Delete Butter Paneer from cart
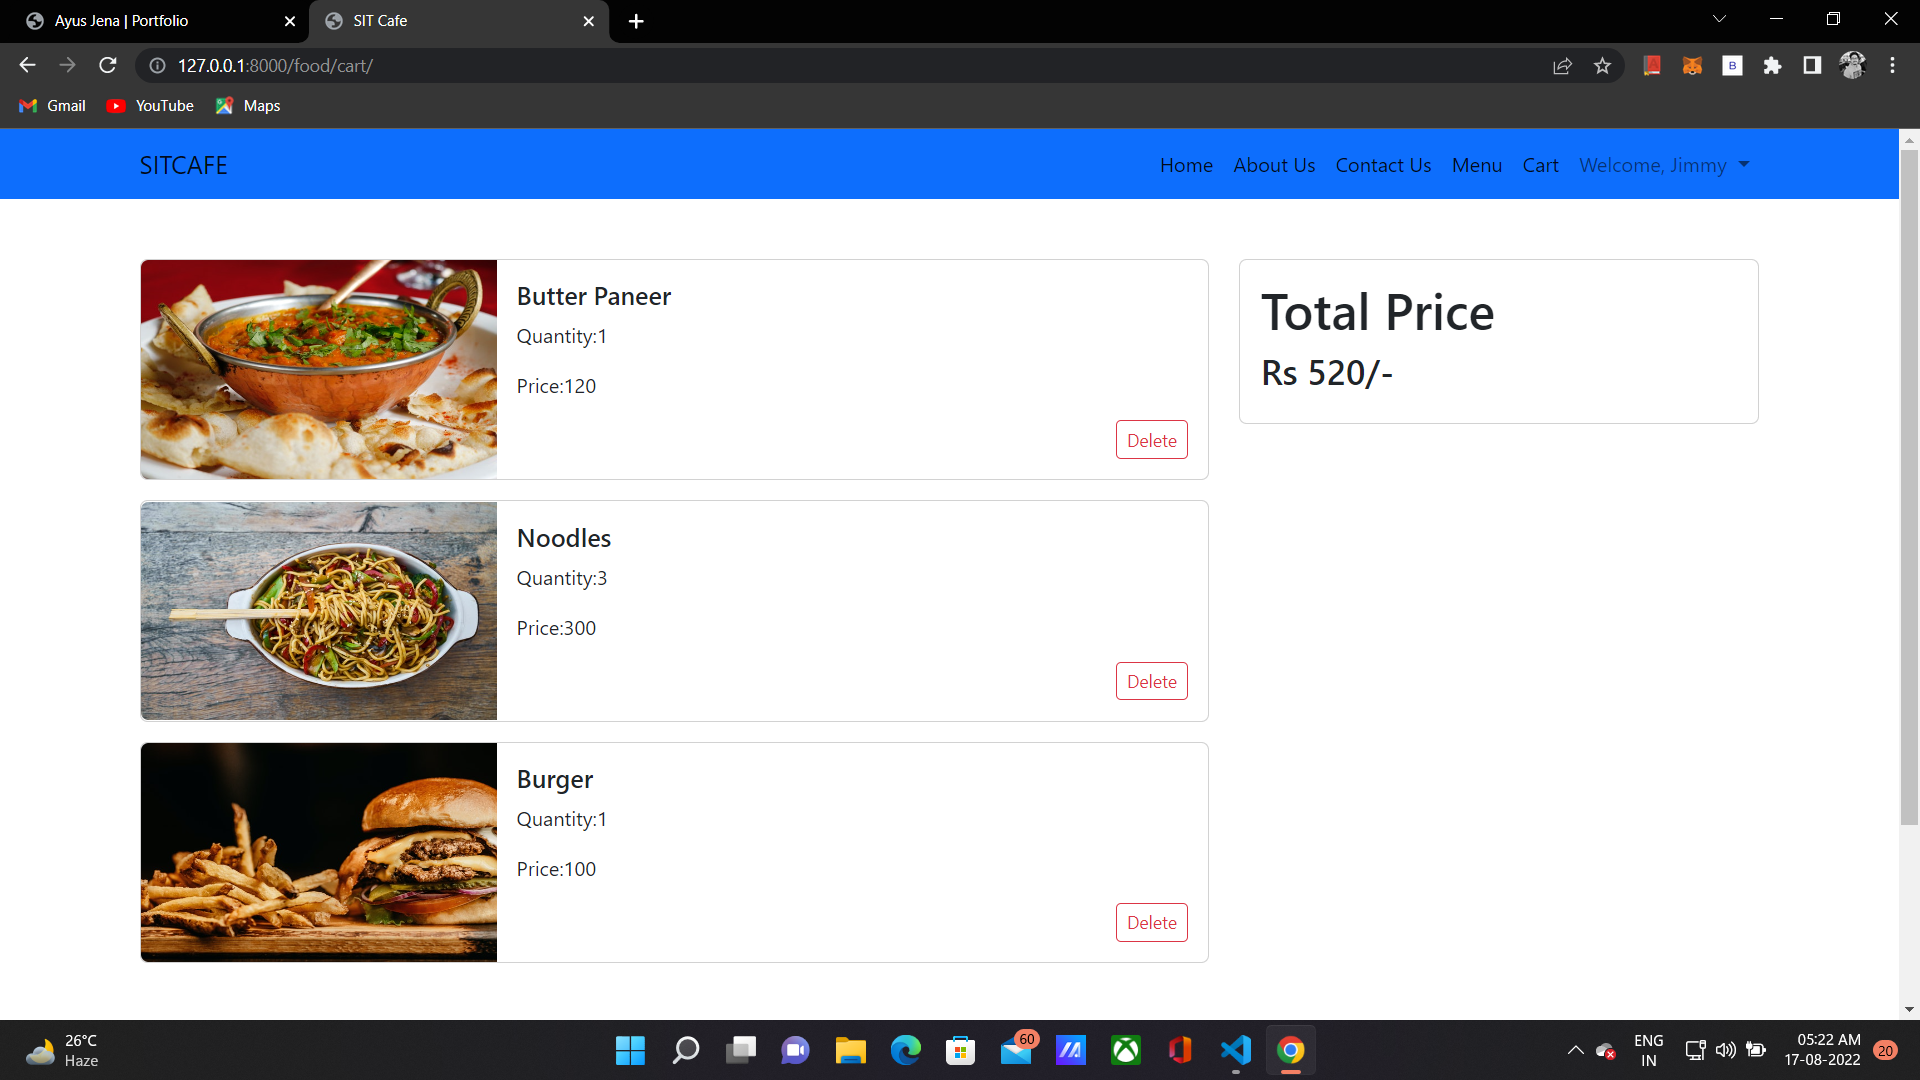The height and width of the screenshot is (1080, 1920). [1151, 440]
